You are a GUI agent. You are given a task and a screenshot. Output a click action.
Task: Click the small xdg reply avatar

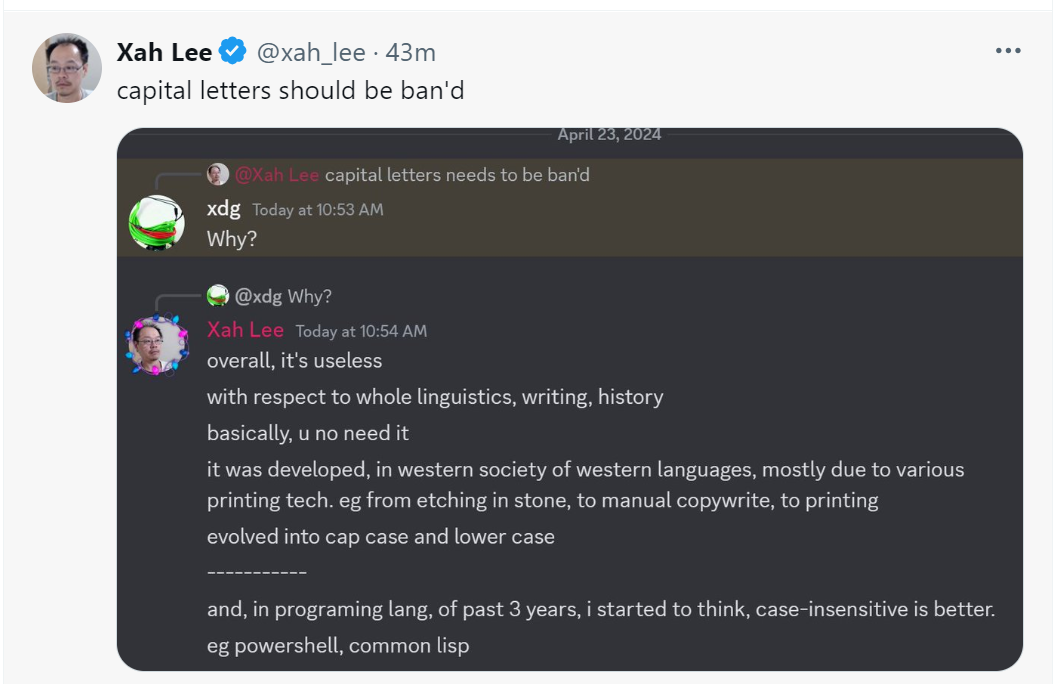[218, 296]
